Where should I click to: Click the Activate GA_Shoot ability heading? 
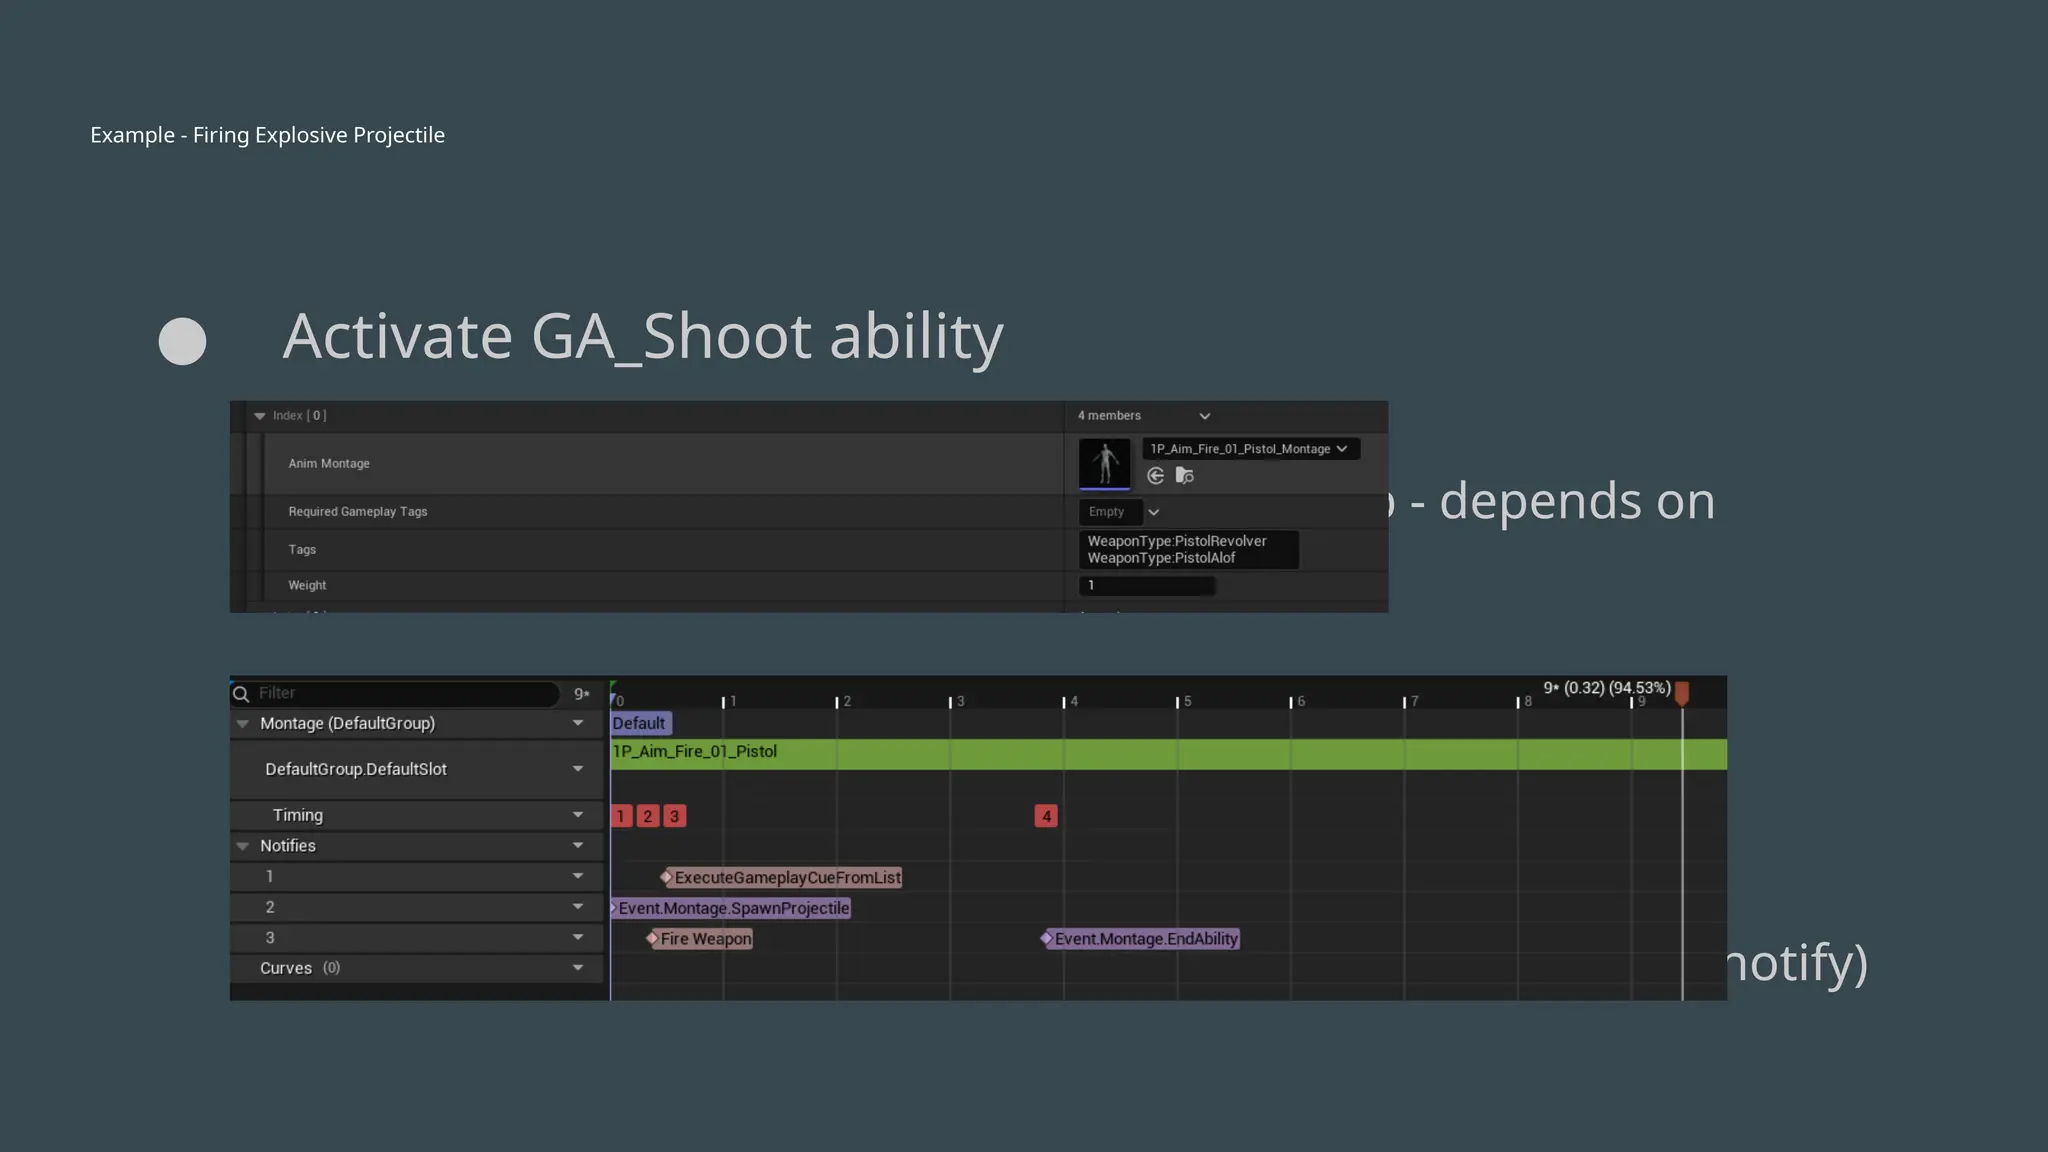[643, 337]
